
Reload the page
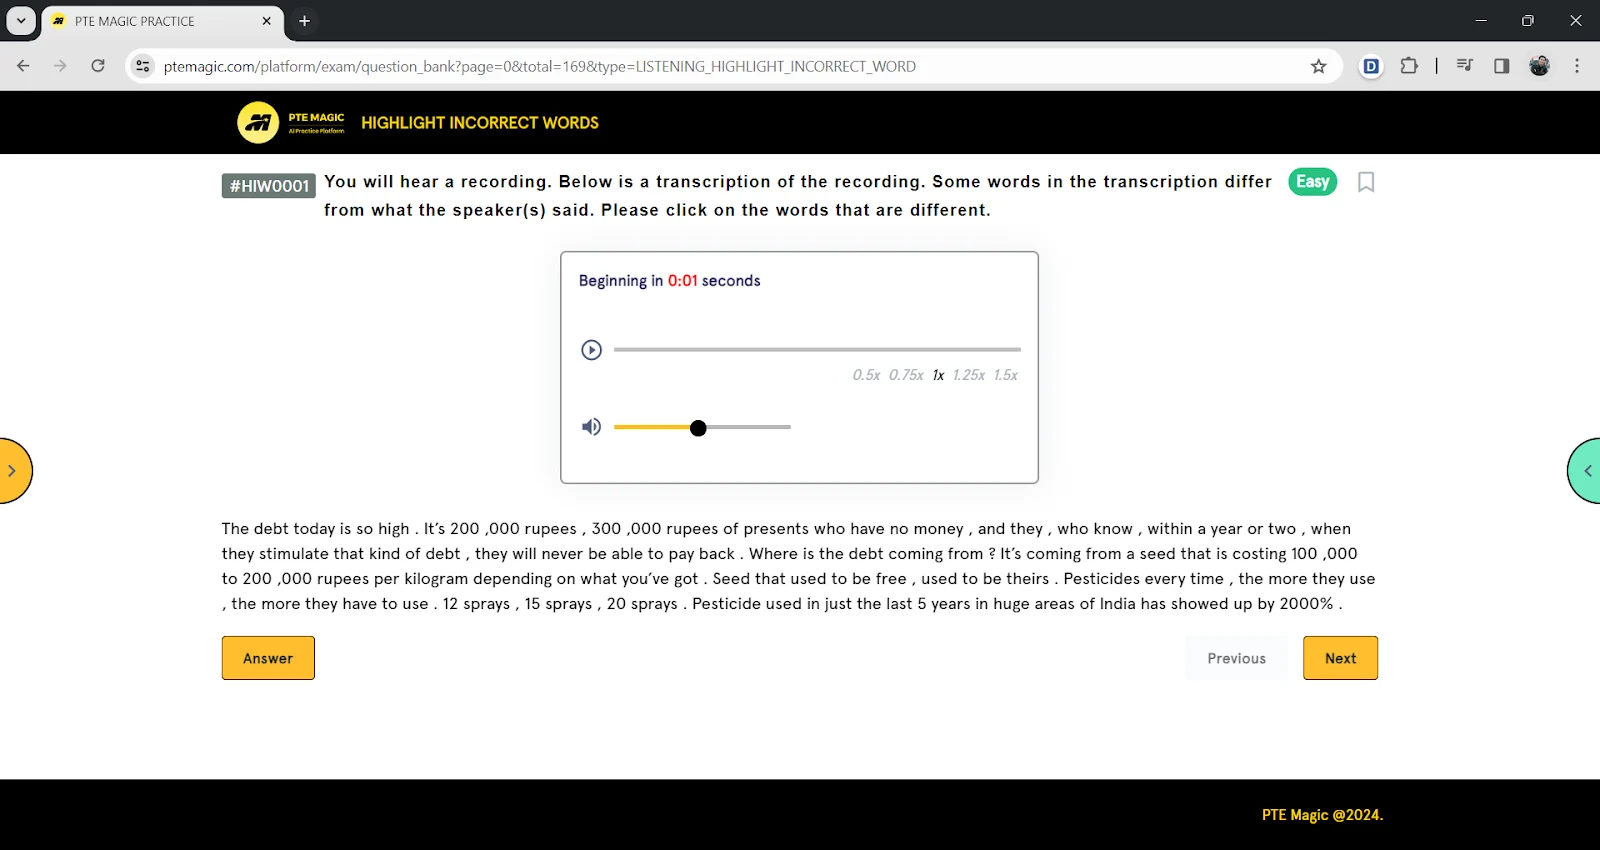point(98,66)
